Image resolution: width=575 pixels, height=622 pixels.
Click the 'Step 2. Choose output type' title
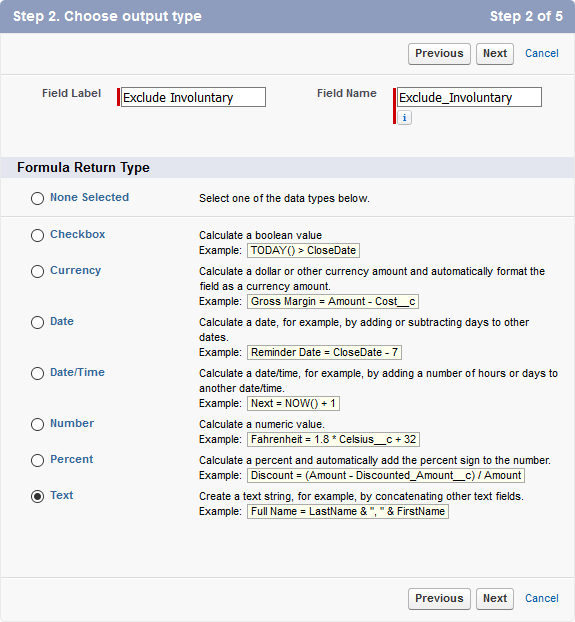coord(107,16)
